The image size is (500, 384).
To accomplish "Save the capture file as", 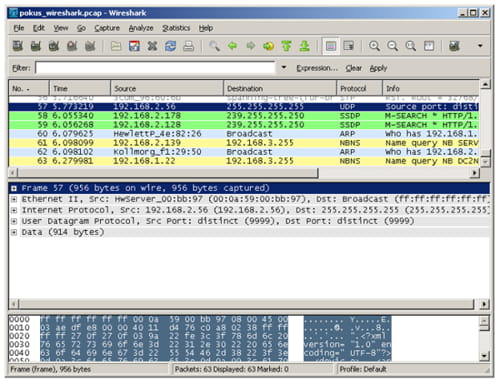I will [x=134, y=46].
